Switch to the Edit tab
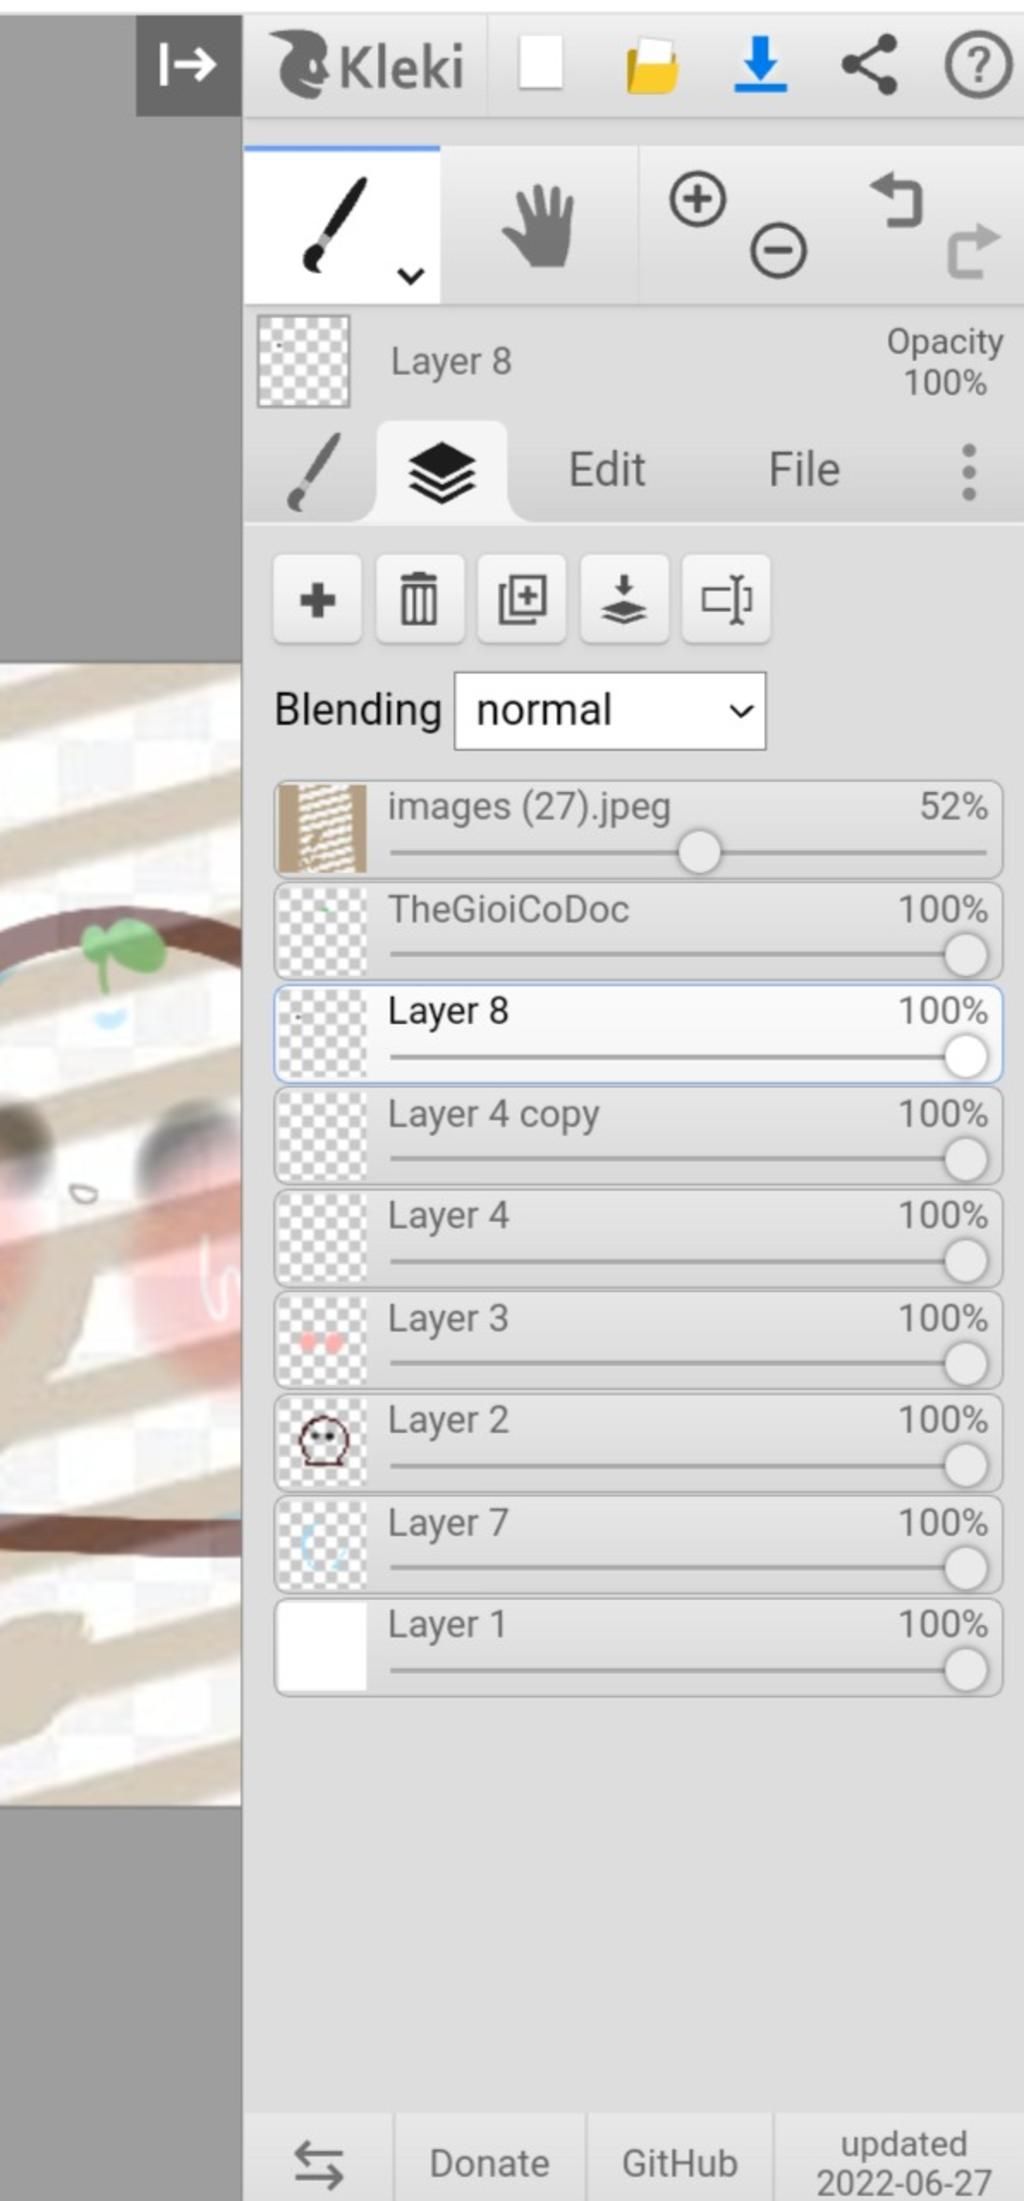The image size is (1024, 2201). [x=606, y=470]
